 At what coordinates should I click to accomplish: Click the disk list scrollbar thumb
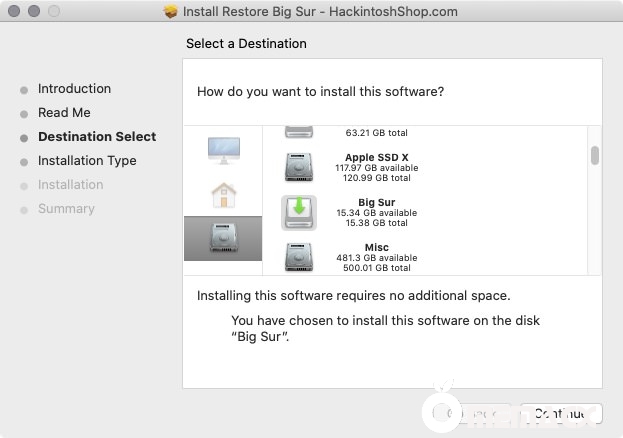coord(594,155)
